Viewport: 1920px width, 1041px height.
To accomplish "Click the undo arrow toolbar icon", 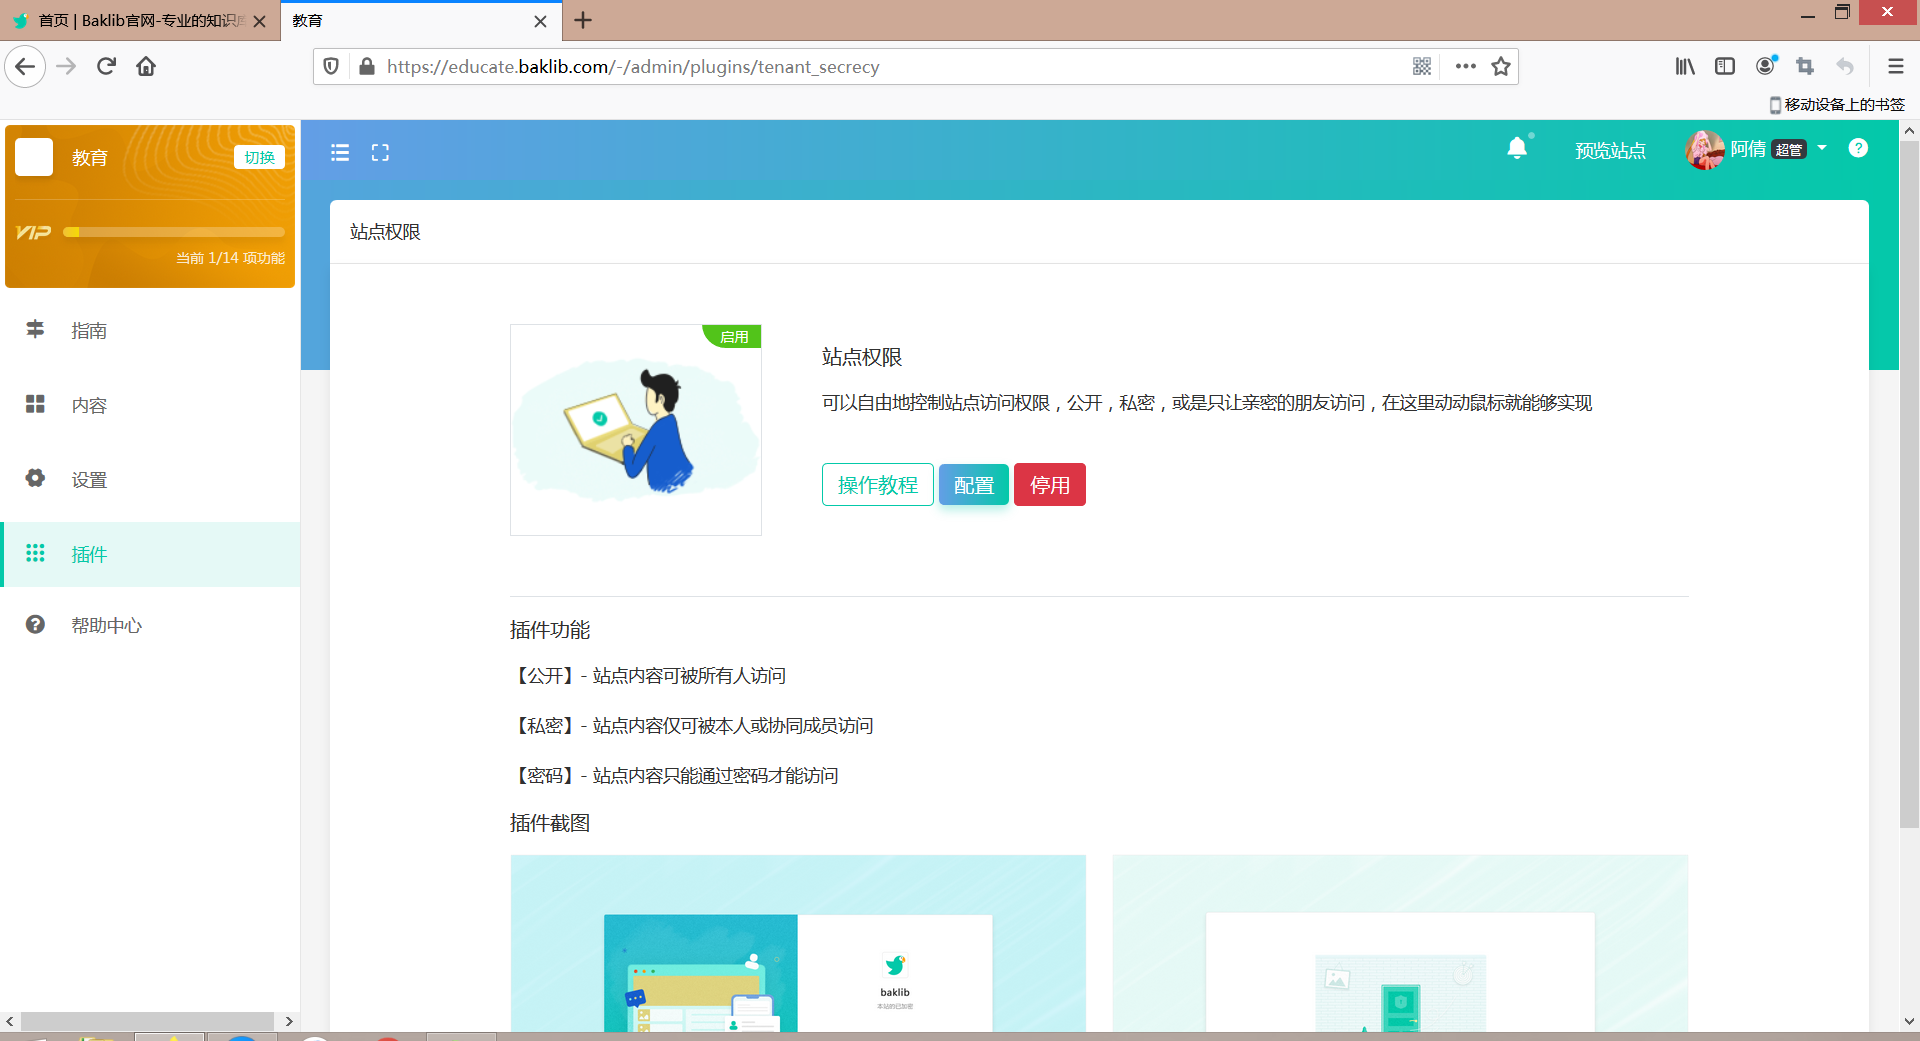I will point(1845,67).
